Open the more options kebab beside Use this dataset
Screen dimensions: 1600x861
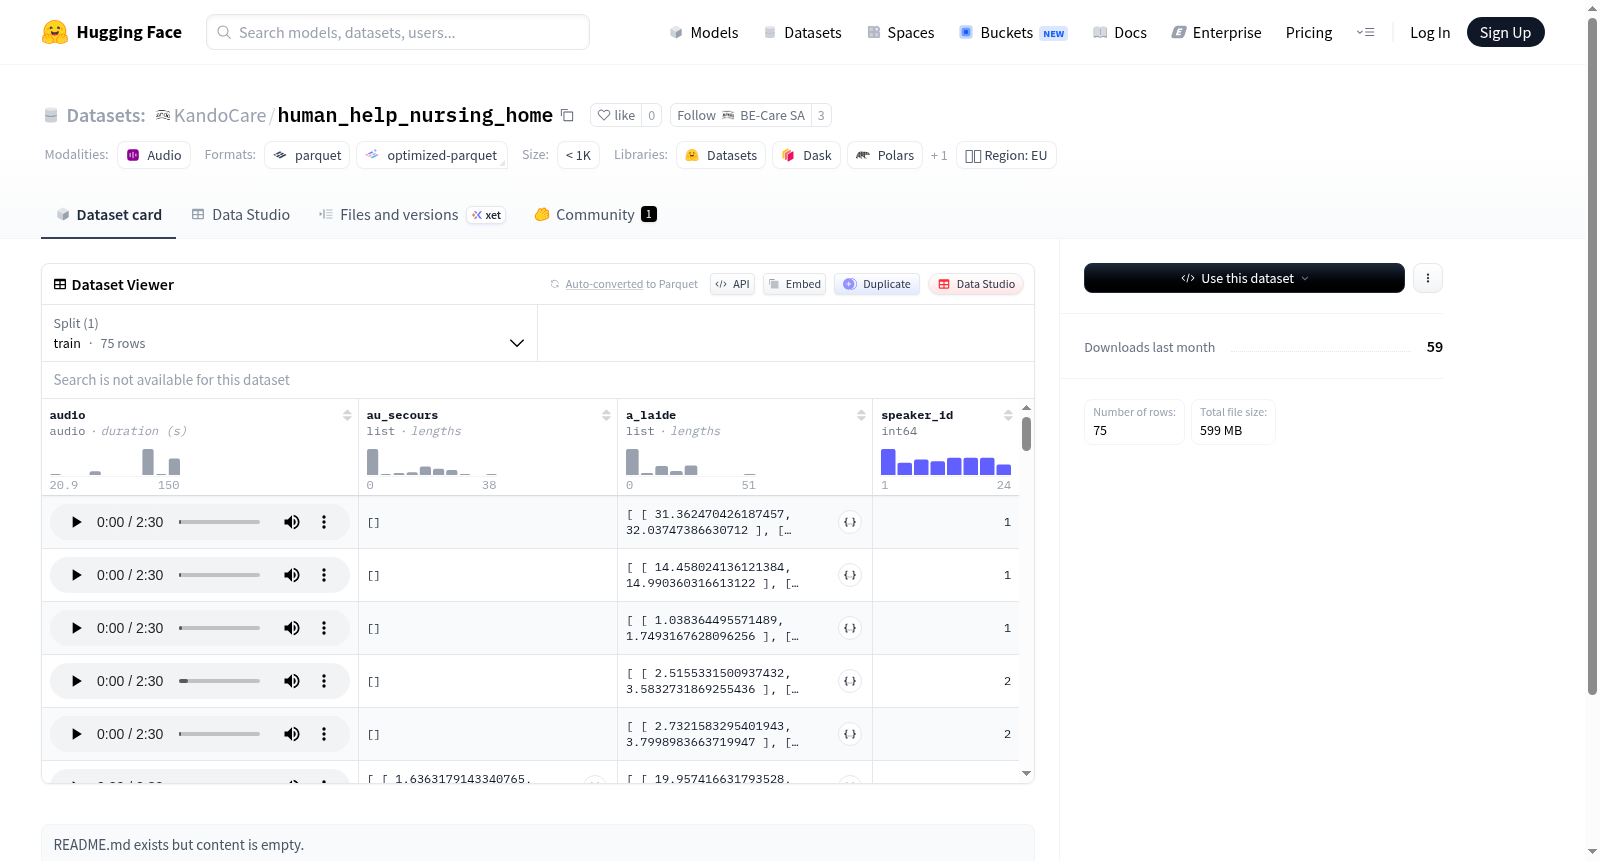(1428, 278)
